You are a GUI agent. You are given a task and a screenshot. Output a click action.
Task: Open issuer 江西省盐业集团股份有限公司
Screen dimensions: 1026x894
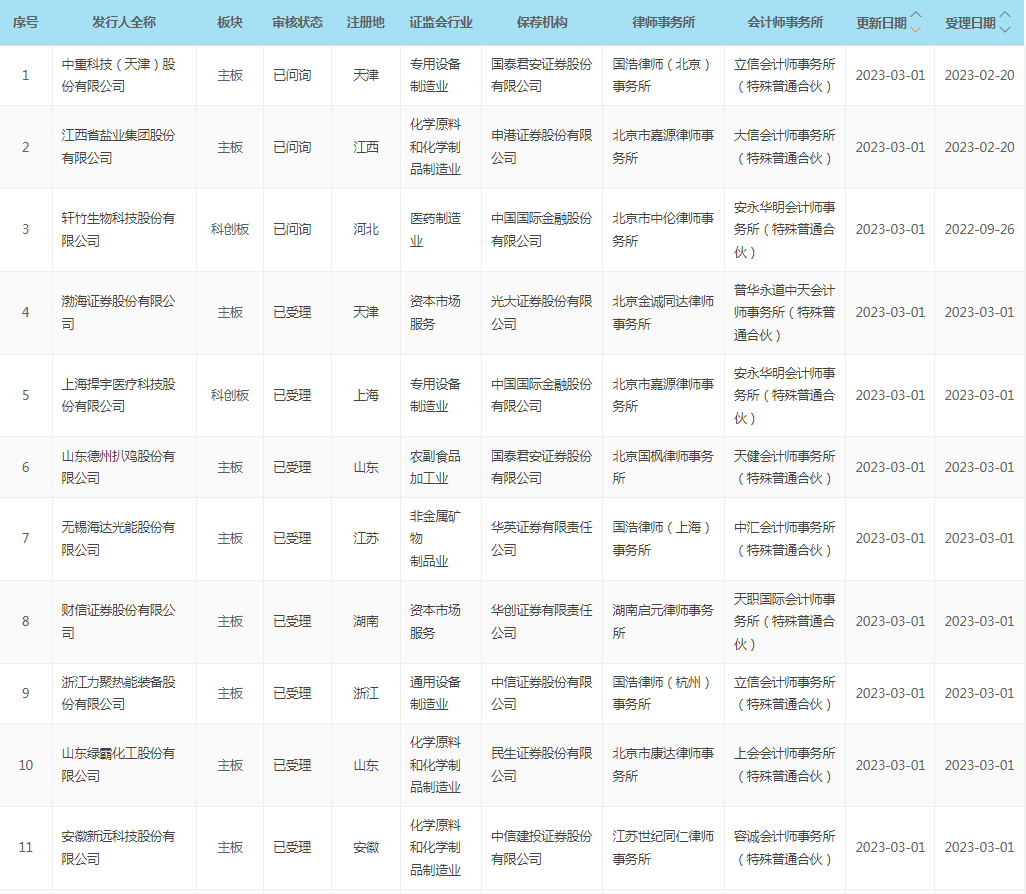[x=118, y=147]
